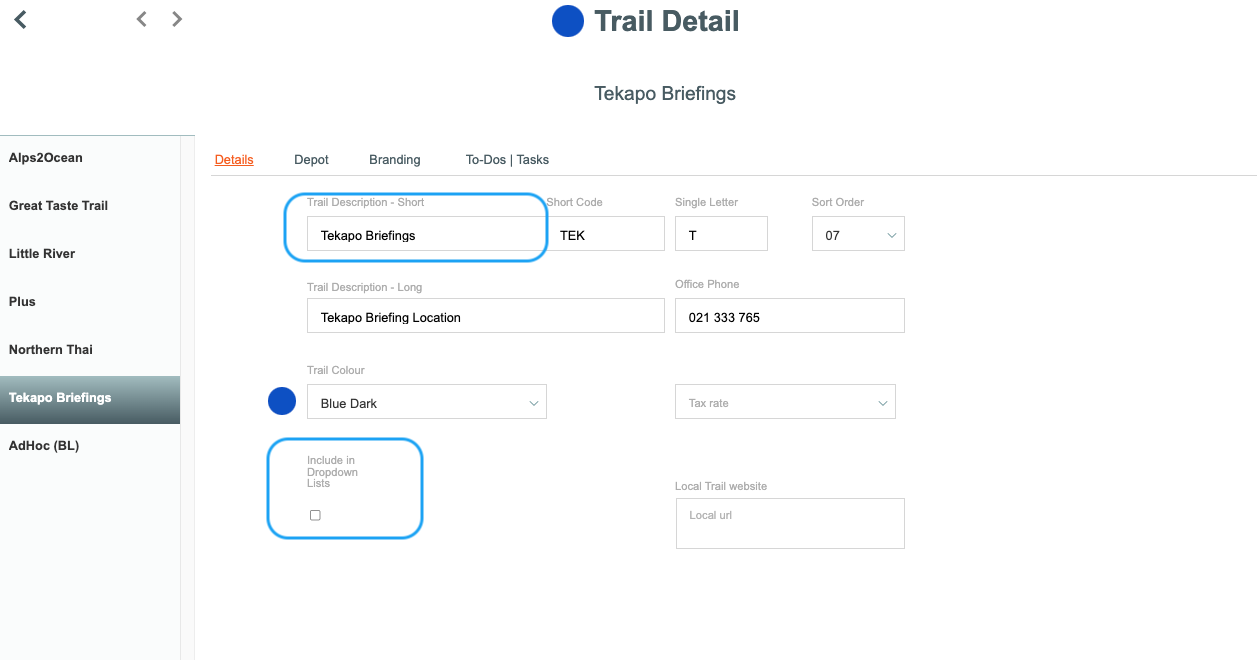The image size is (1257, 660).
Task: Click the Local url website field
Action: pyautogui.click(x=790, y=524)
